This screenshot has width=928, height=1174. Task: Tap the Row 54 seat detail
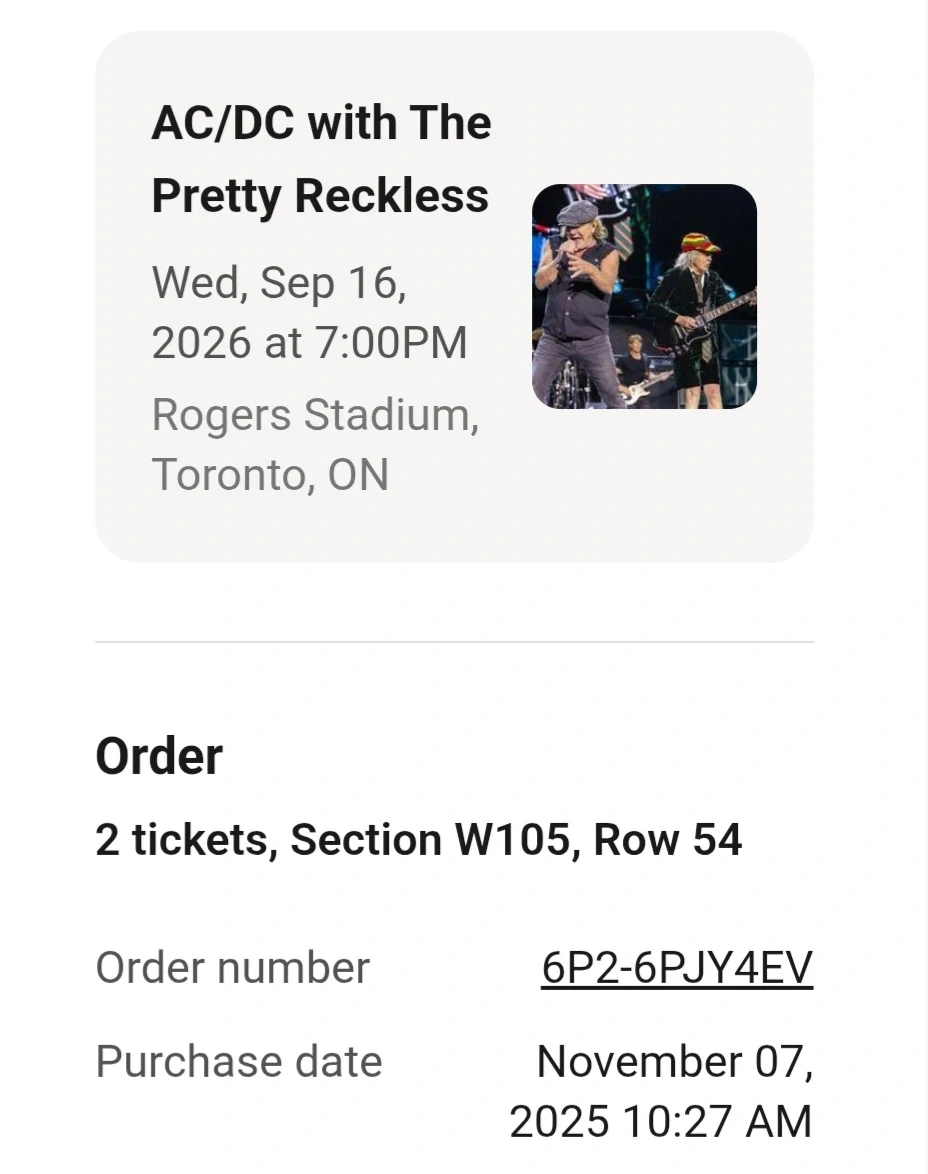(667, 840)
